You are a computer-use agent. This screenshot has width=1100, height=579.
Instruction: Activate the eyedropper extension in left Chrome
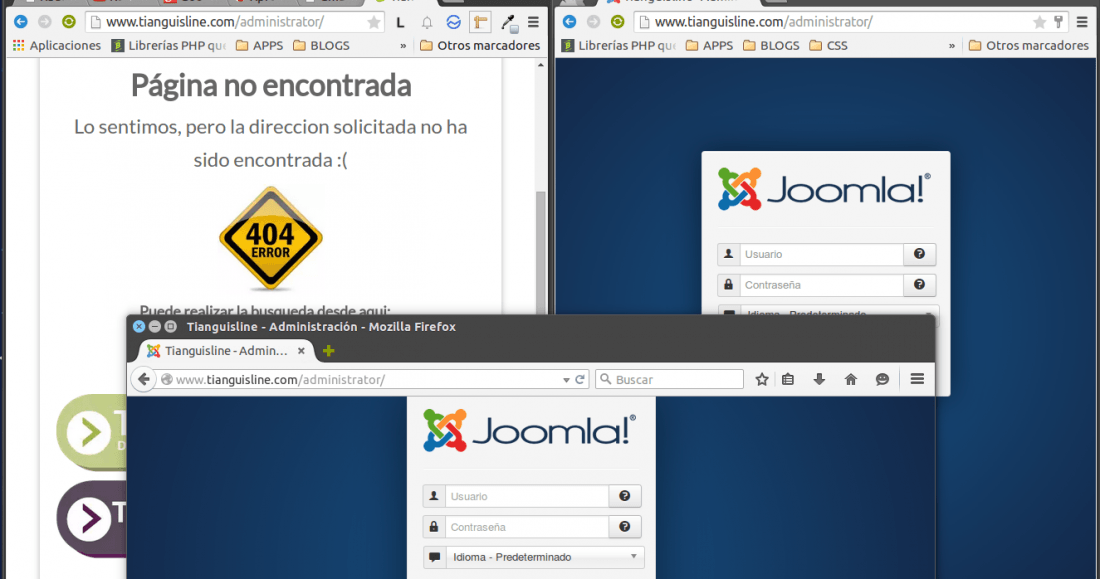pyautogui.click(x=509, y=23)
